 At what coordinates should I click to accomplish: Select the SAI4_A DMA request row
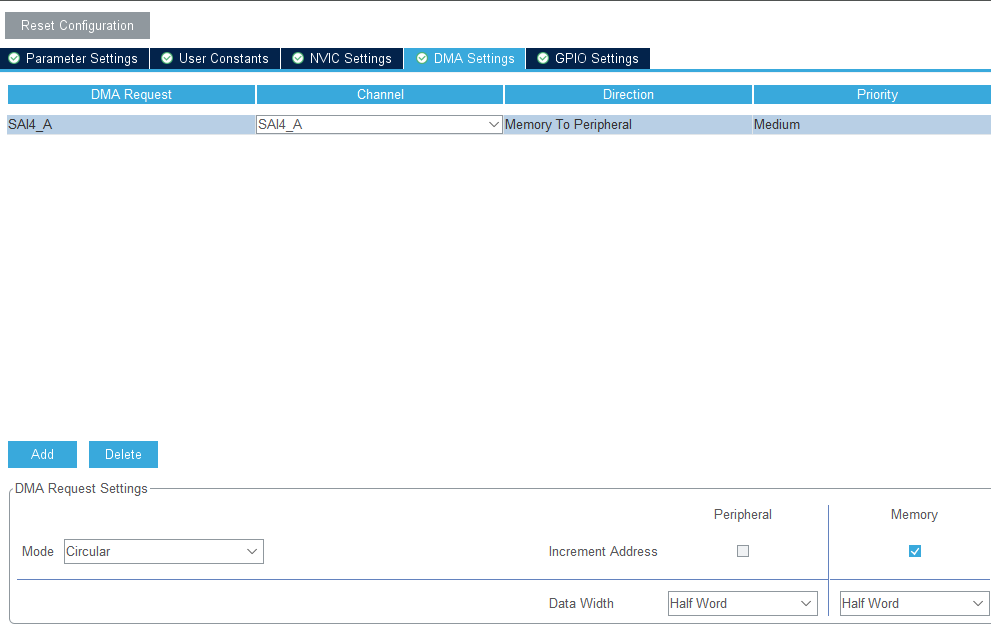pos(131,124)
